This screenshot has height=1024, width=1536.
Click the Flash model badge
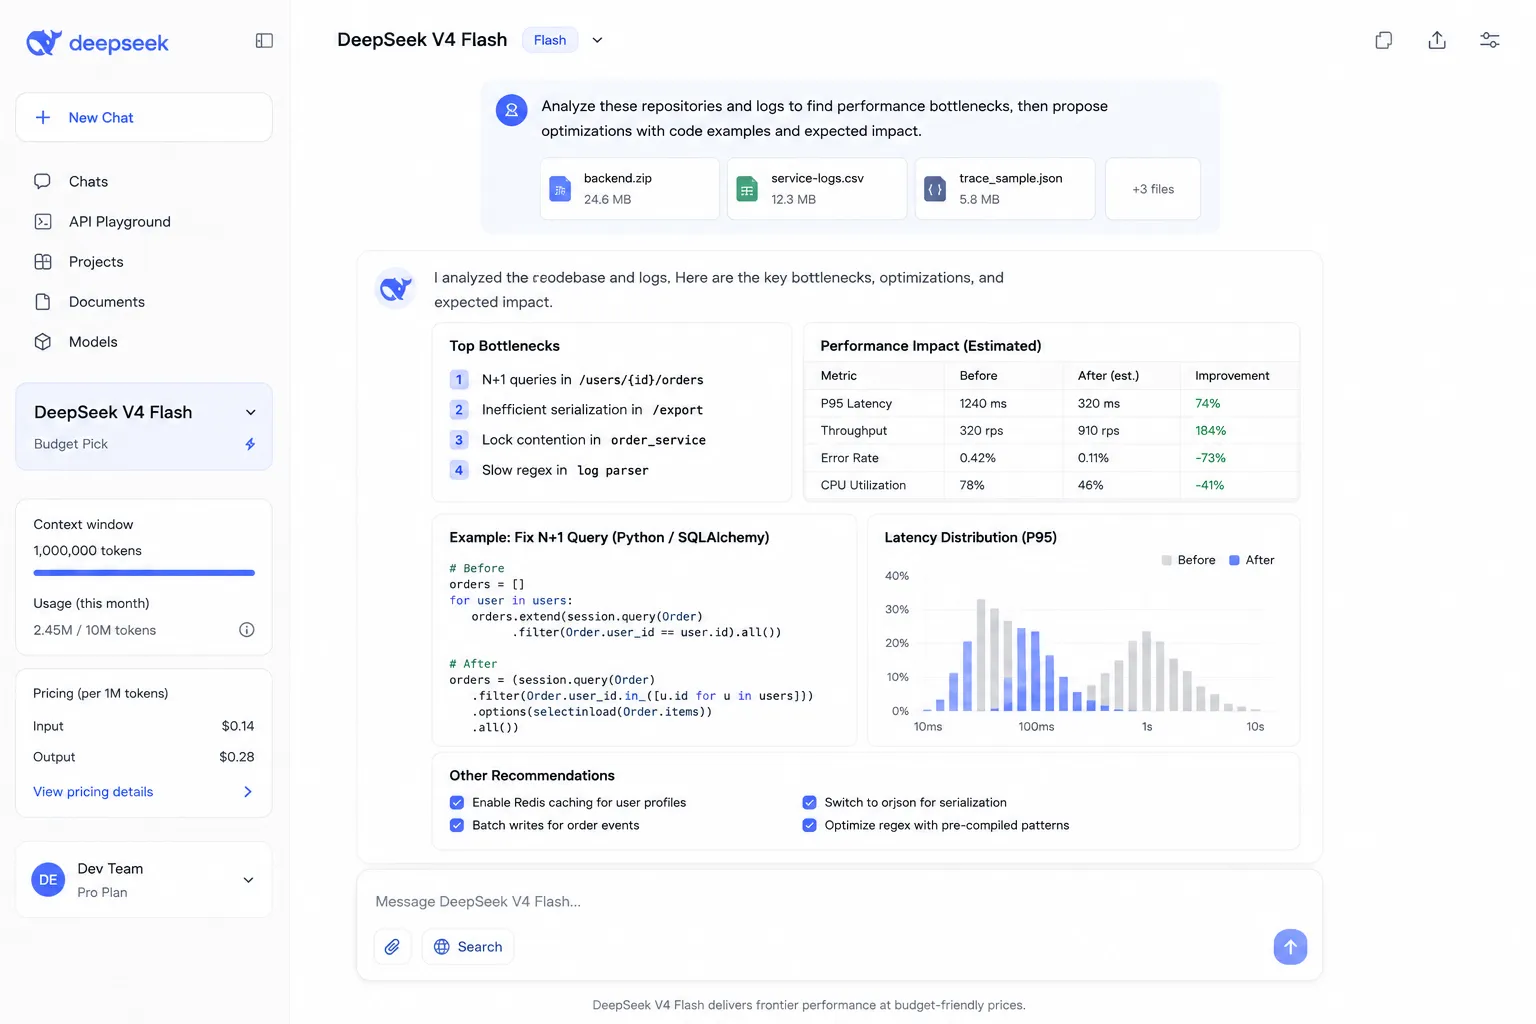coord(550,40)
